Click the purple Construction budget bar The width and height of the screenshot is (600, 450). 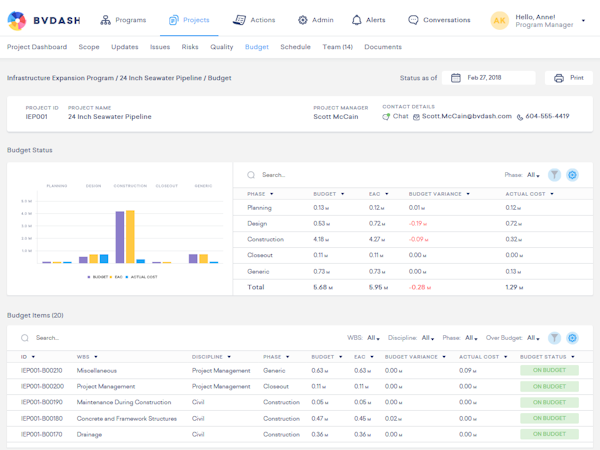click(120, 237)
